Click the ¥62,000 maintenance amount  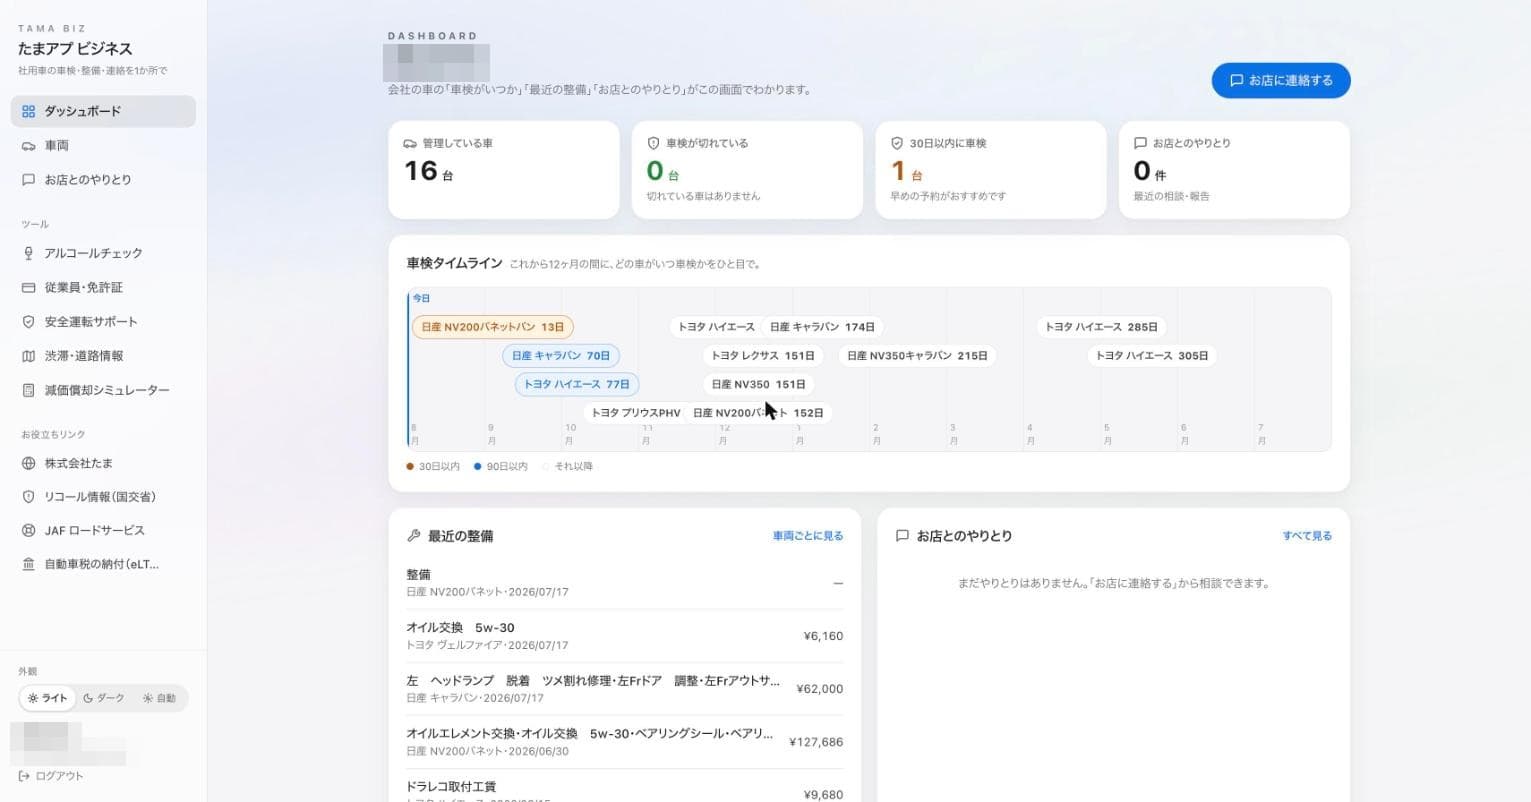coord(820,689)
